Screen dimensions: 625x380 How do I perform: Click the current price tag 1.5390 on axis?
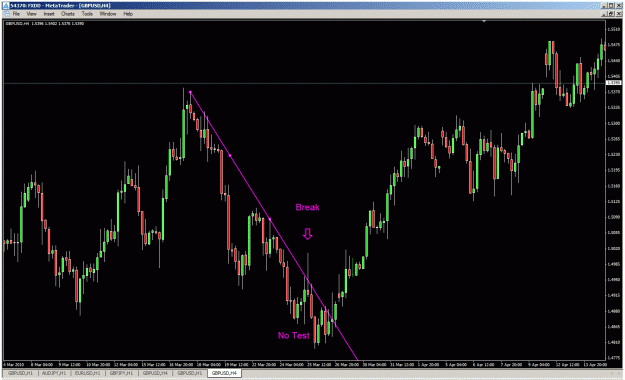click(613, 83)
